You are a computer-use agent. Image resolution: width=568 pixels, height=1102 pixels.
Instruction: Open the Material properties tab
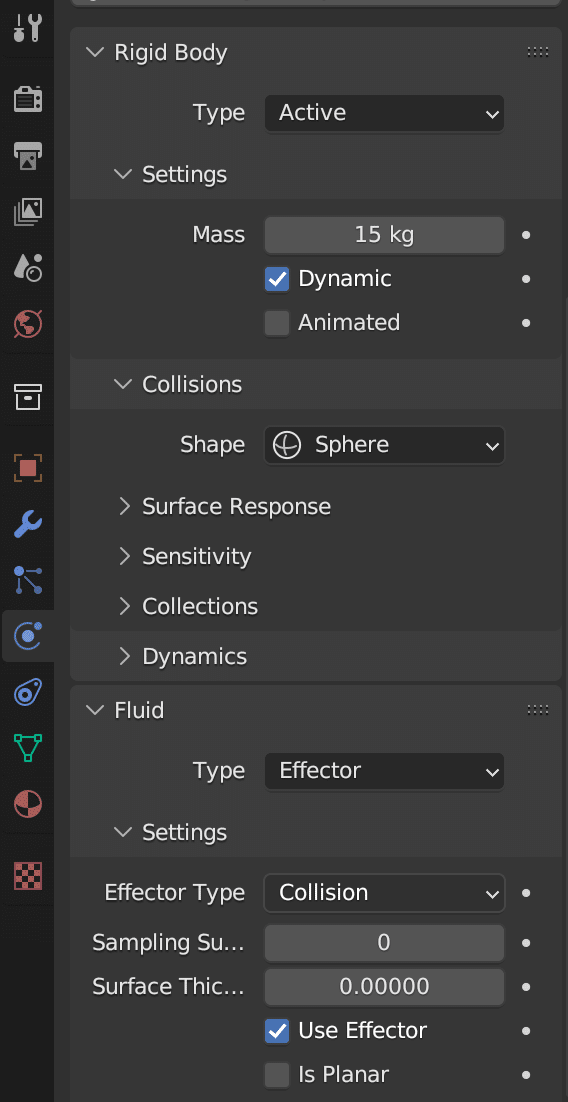tap(28, 803)
